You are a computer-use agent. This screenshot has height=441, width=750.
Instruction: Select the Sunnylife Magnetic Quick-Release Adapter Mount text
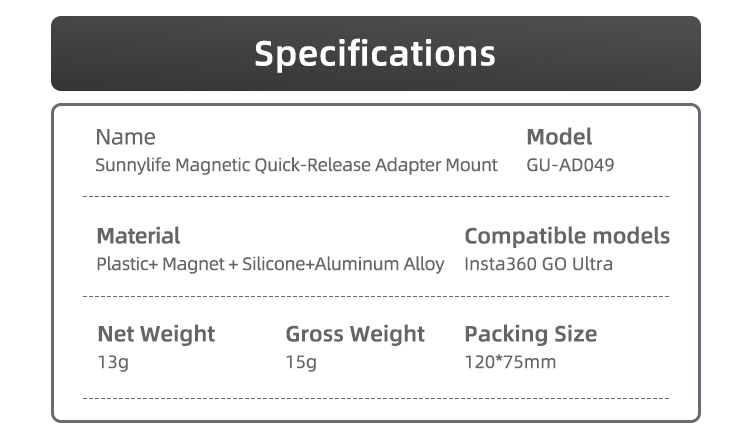click(296, 165)
